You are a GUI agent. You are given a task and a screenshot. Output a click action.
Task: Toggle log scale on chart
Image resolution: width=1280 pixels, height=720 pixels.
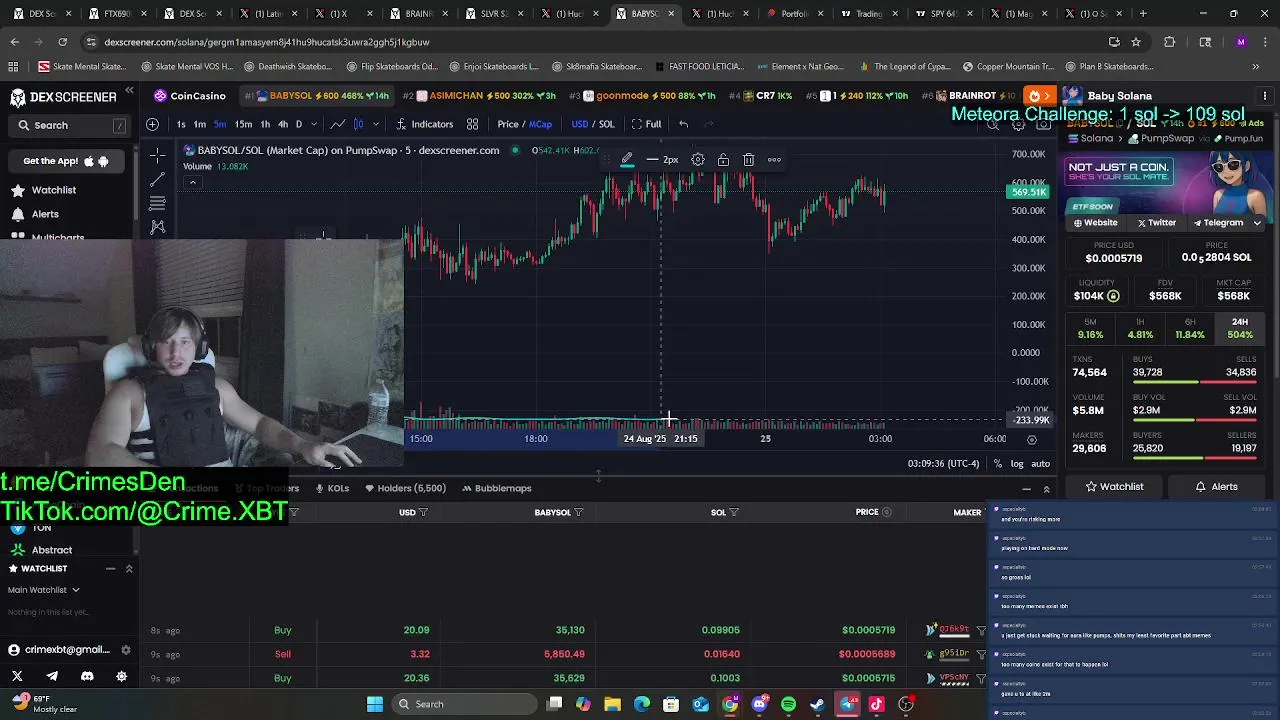(x=1017, y=464)
